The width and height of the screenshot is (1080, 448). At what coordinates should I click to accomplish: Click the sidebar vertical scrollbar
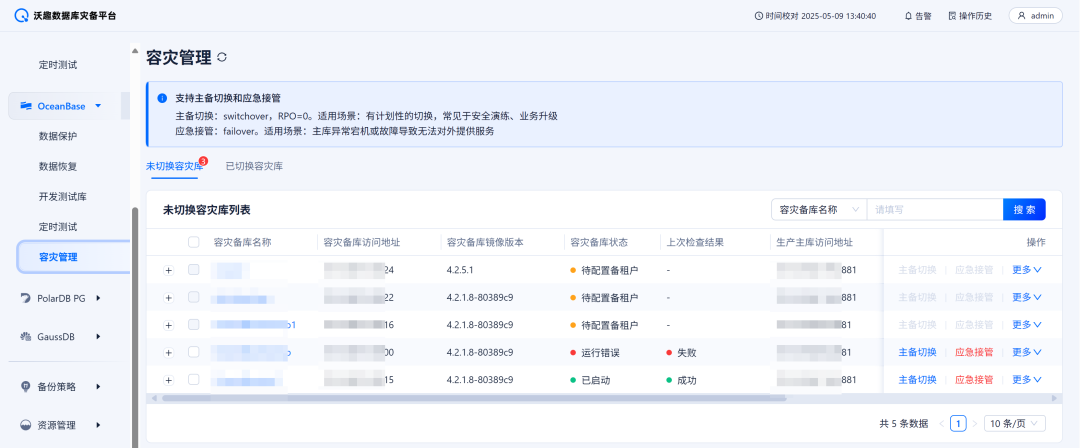tap(135, 327)
